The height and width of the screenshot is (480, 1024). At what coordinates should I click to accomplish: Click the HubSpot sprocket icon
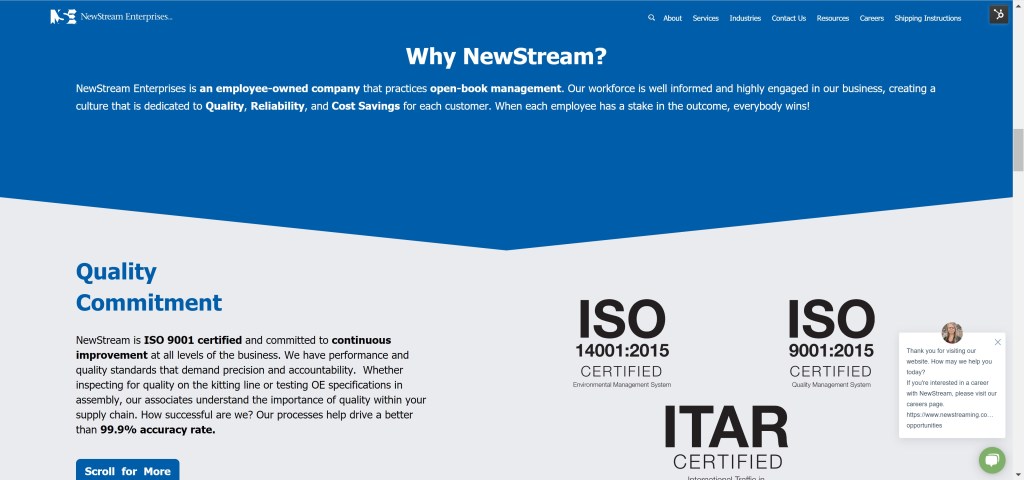click(998, 14)
